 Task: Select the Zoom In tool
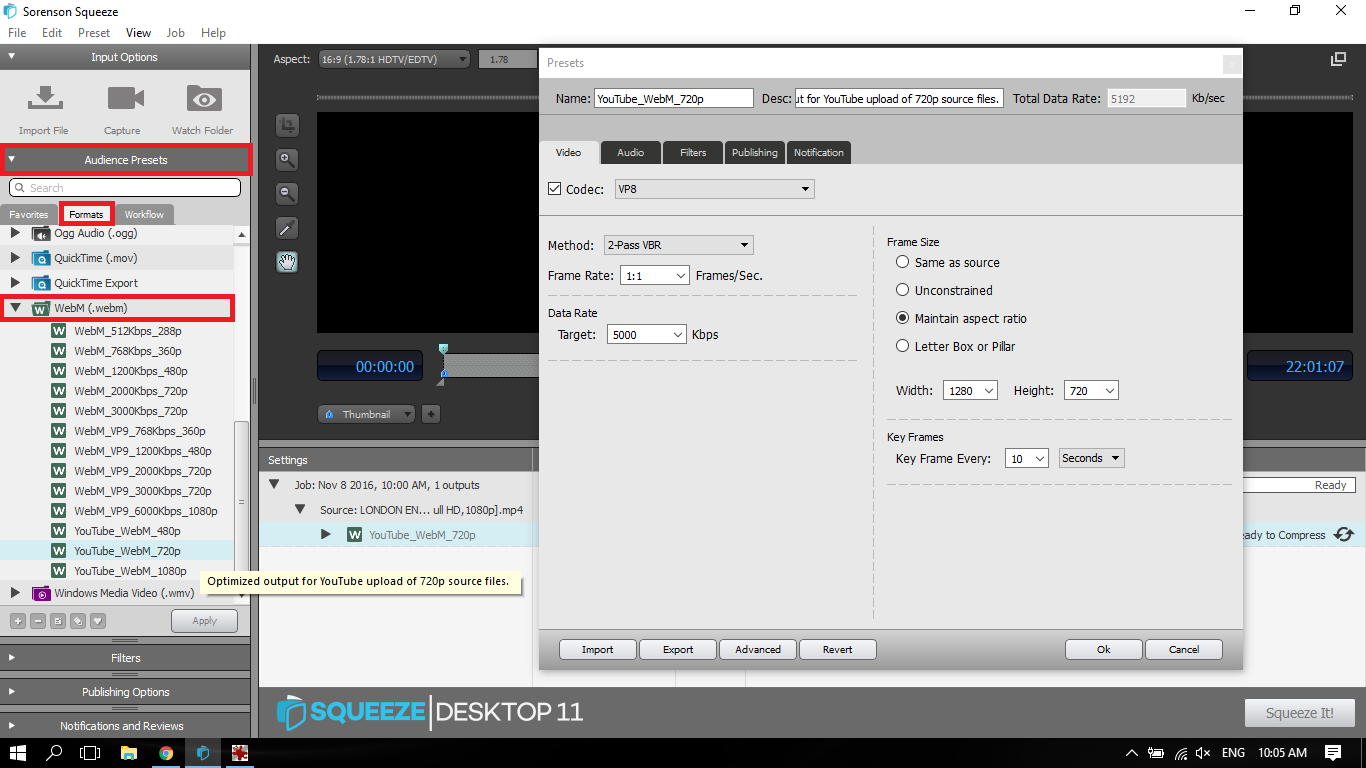(287, 159)
